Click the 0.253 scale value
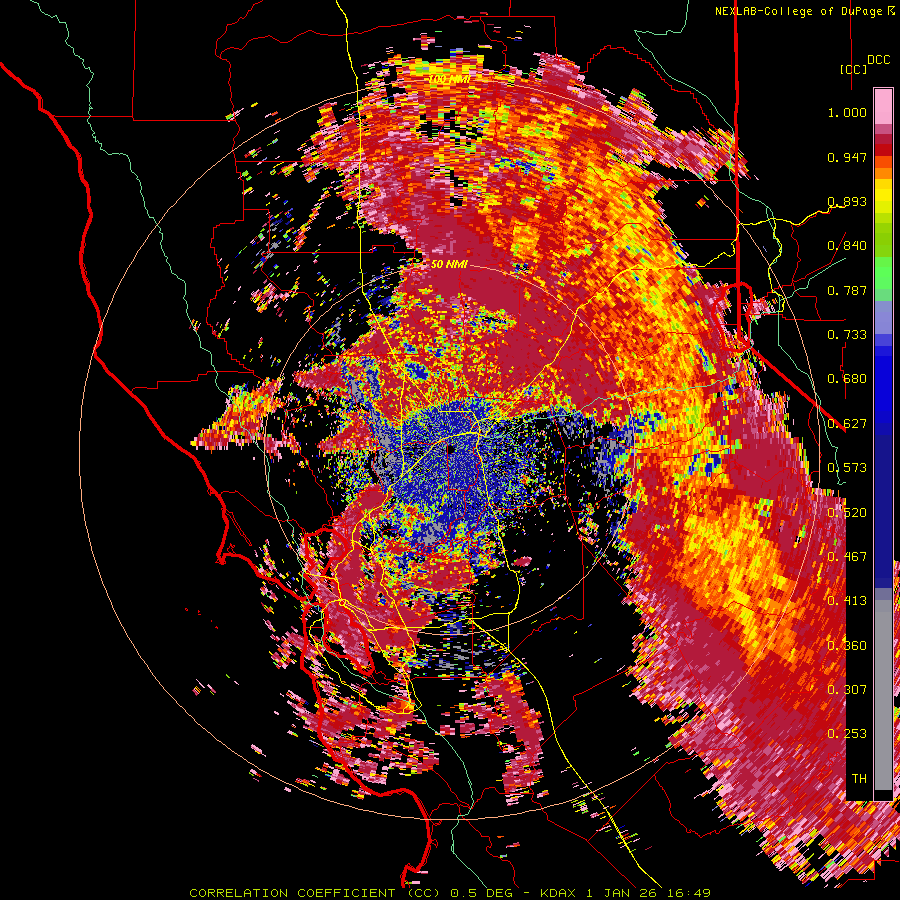Viewport: 900px width, 900px height. (847, 734)
